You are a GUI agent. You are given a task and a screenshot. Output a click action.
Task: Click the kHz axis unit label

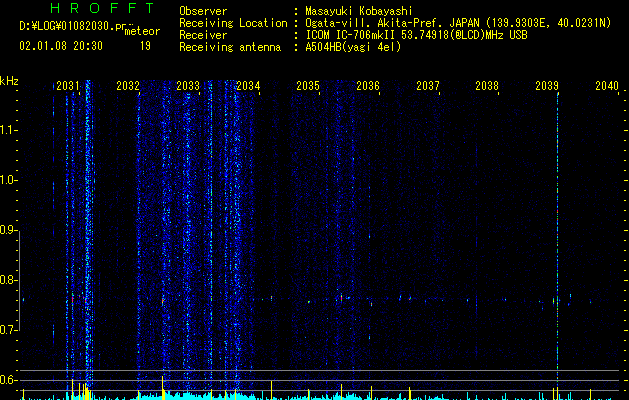click(9, 81)
